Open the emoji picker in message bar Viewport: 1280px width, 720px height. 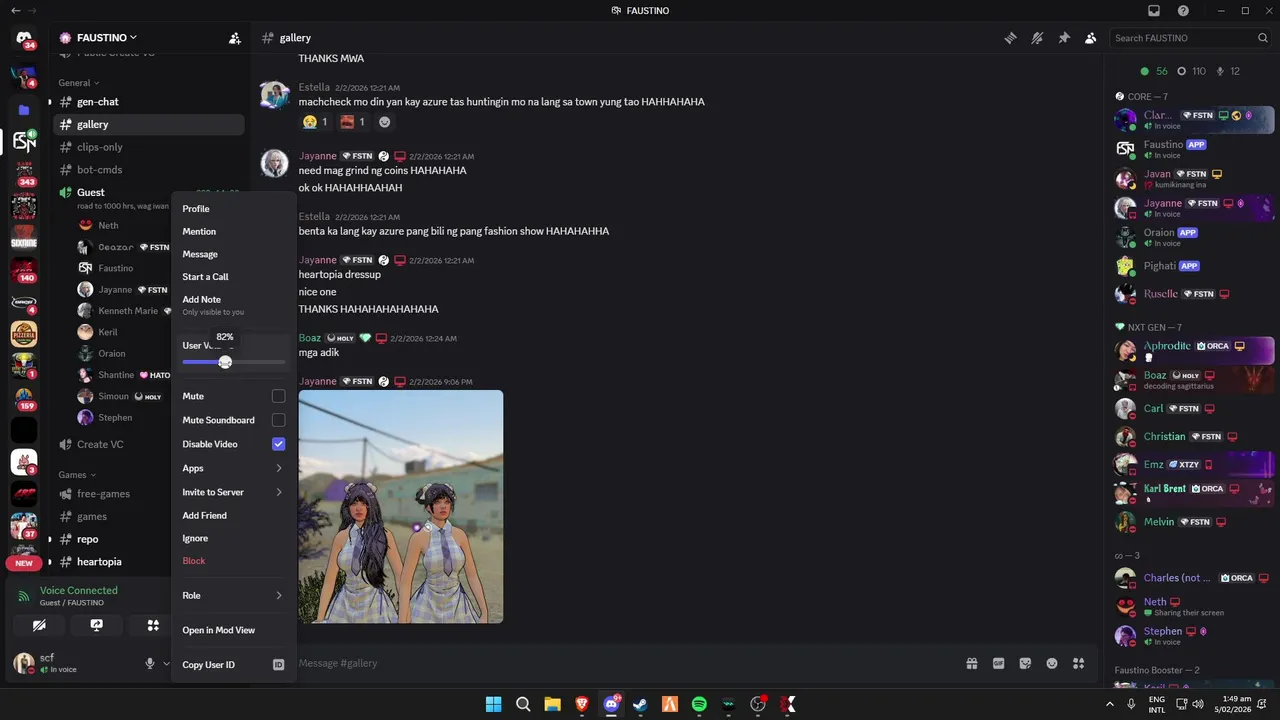(1052, 663)
